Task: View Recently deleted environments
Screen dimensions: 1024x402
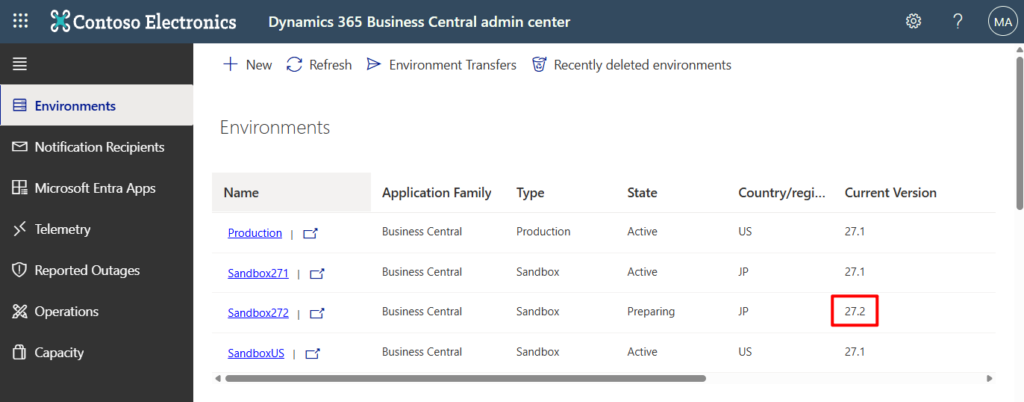Action: (x=631, y=65)
